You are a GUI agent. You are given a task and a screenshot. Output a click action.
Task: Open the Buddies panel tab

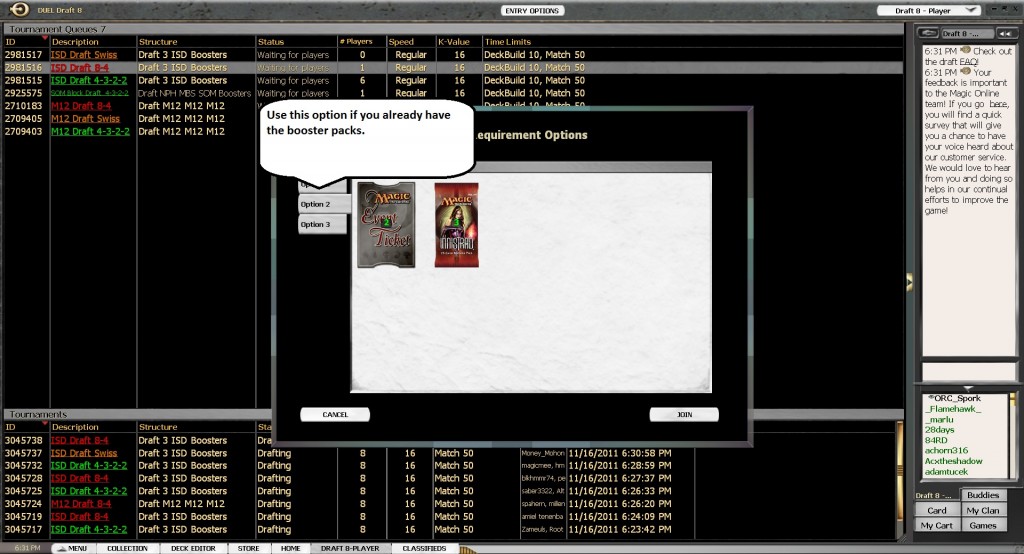[x=983, y=495]
